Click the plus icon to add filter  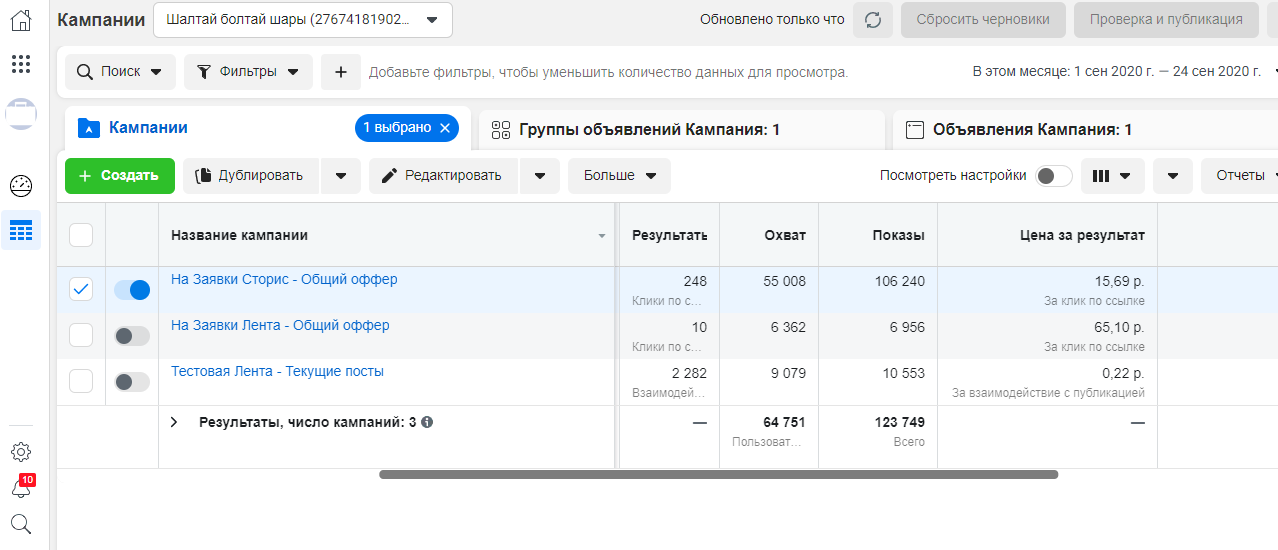[341, 72]
